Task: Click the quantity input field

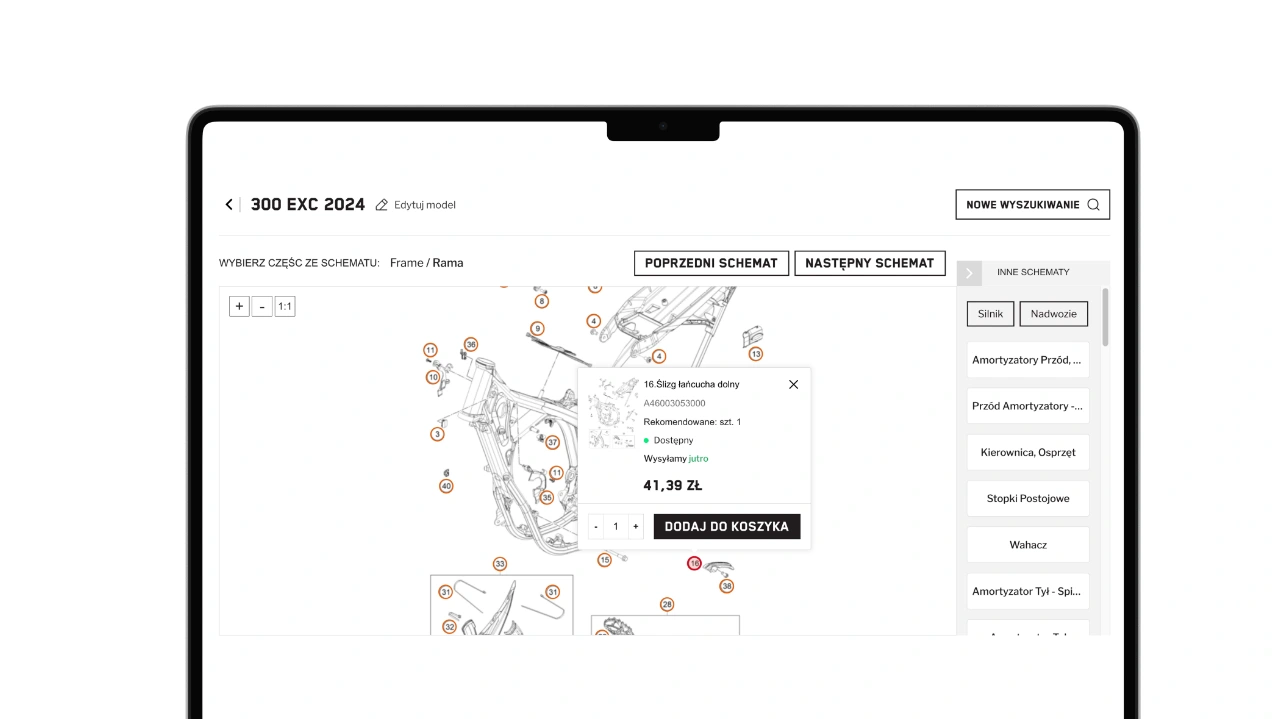Action: pyautogui.click(x=616, y=527)
